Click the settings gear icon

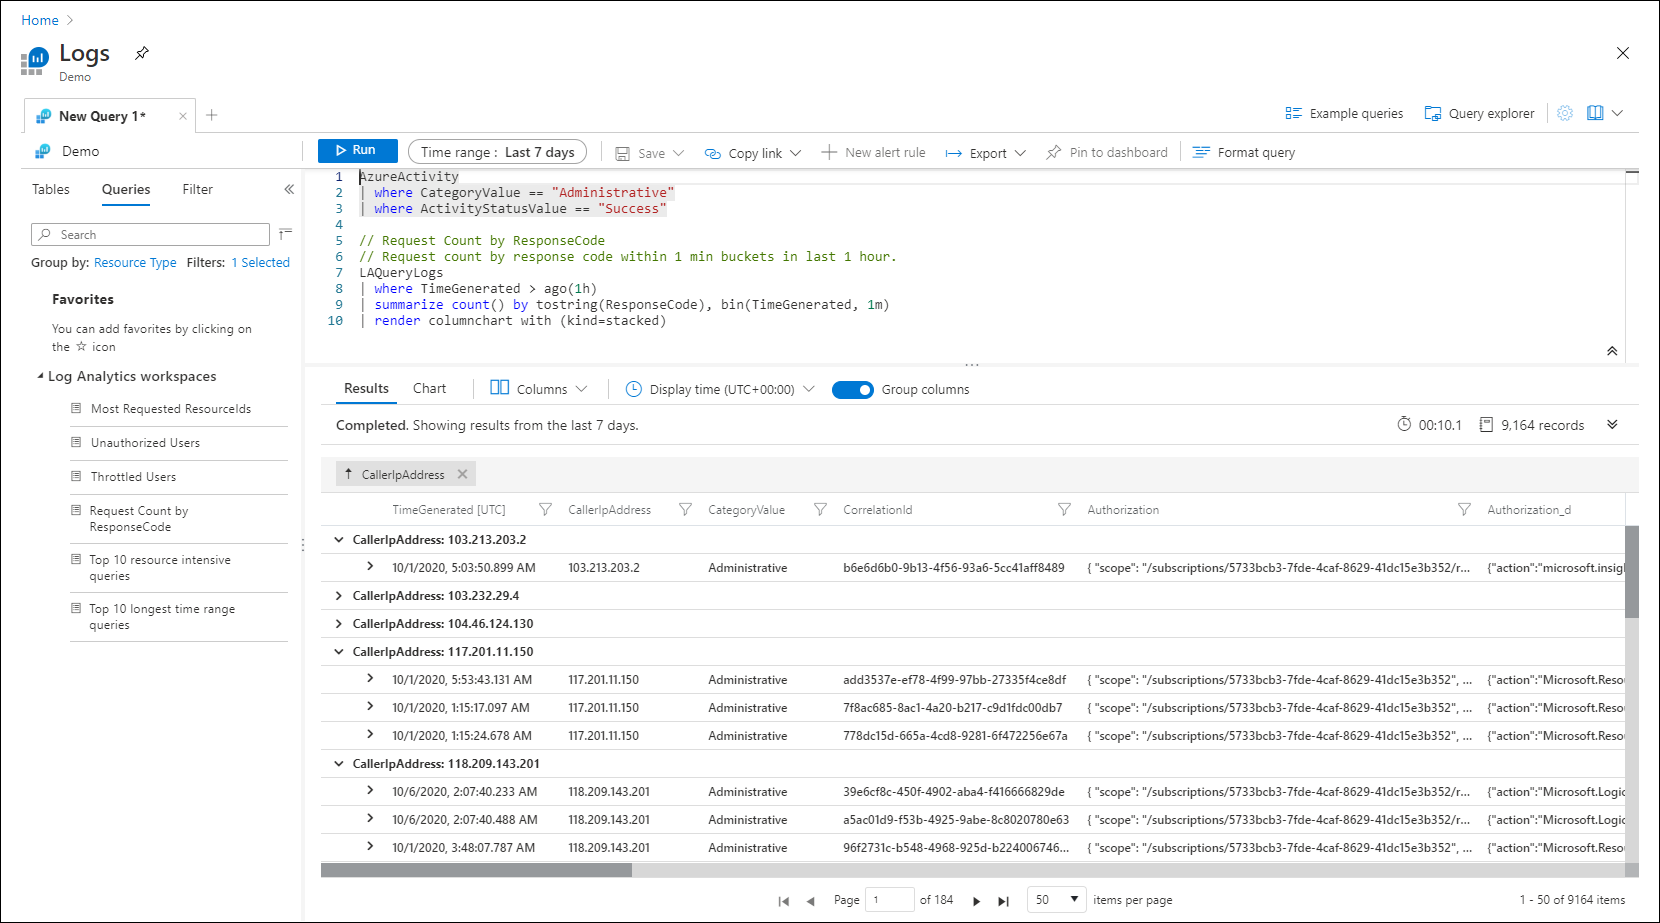1565,113
